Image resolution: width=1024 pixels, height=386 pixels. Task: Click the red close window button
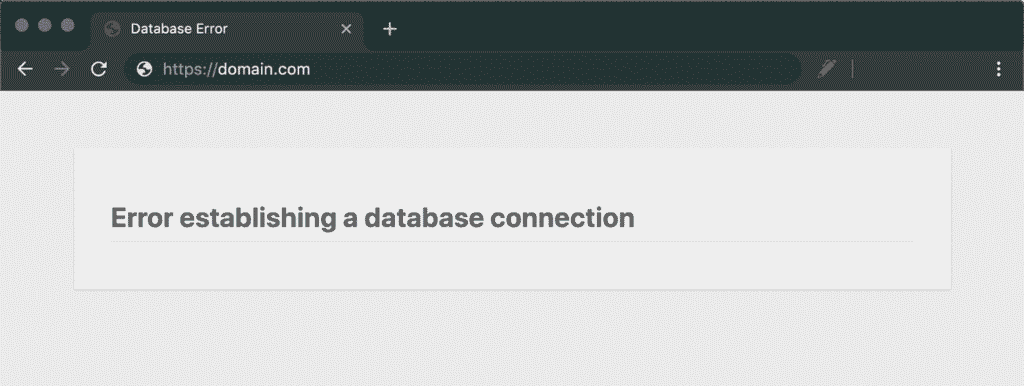22,25
